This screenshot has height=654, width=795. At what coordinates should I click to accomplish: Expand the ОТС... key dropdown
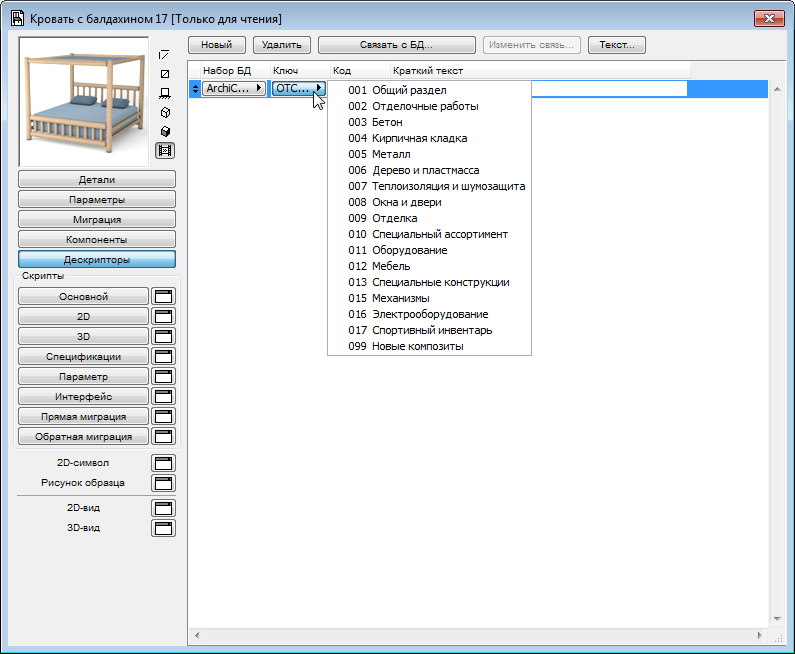[x=299, y=88]
